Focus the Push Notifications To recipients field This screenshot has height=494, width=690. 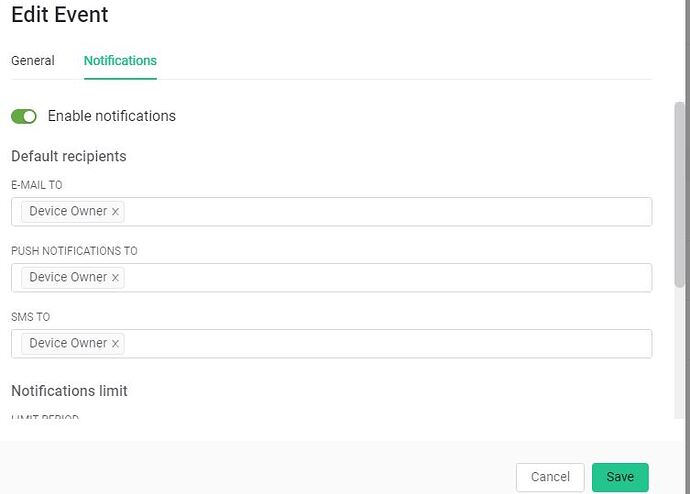[390, 278]
